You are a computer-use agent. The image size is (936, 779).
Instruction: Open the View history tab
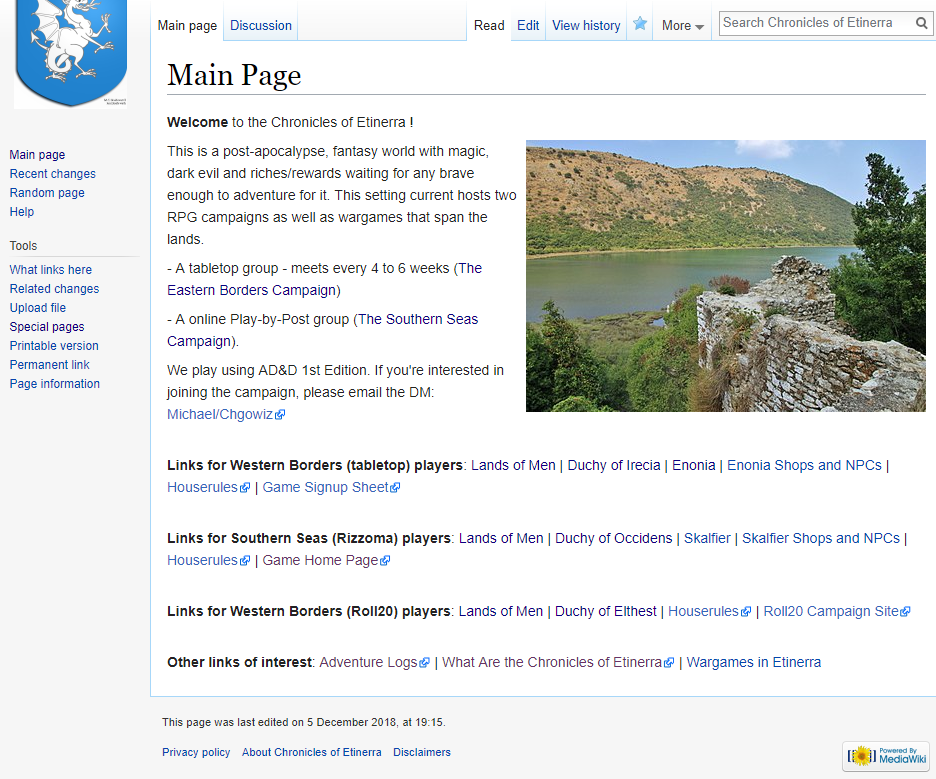pos(586,26)
